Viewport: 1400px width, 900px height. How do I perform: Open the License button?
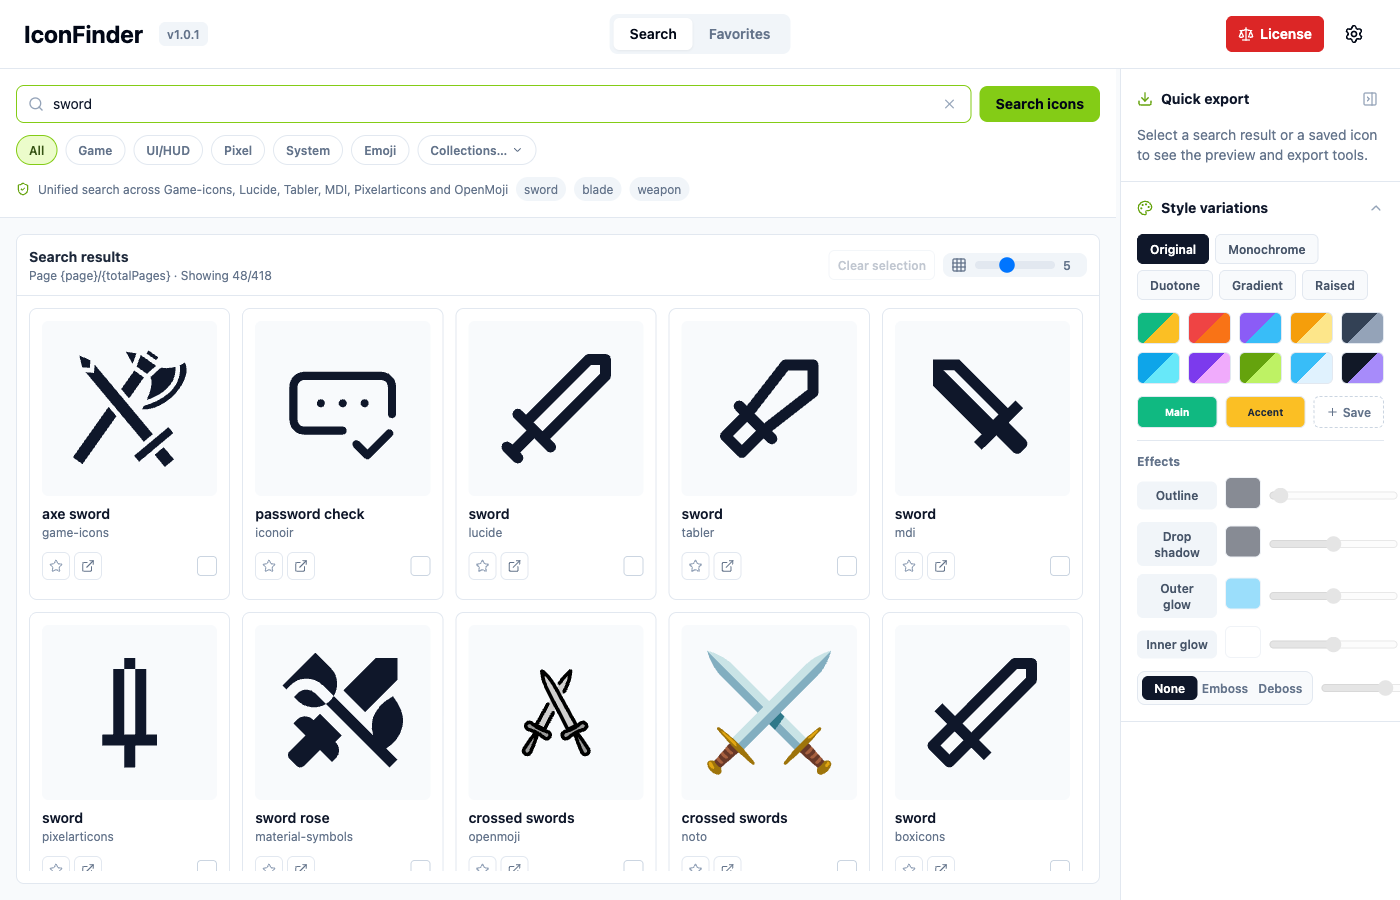1275,34
